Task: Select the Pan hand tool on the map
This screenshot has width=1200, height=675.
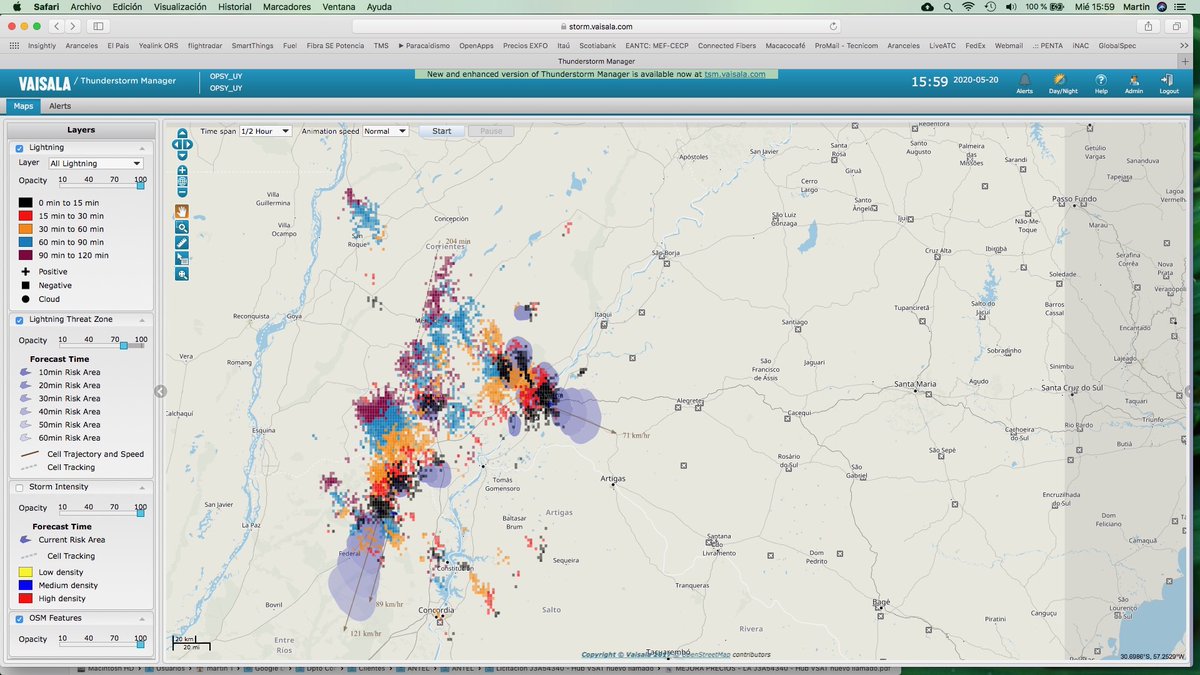Action: 182,211
